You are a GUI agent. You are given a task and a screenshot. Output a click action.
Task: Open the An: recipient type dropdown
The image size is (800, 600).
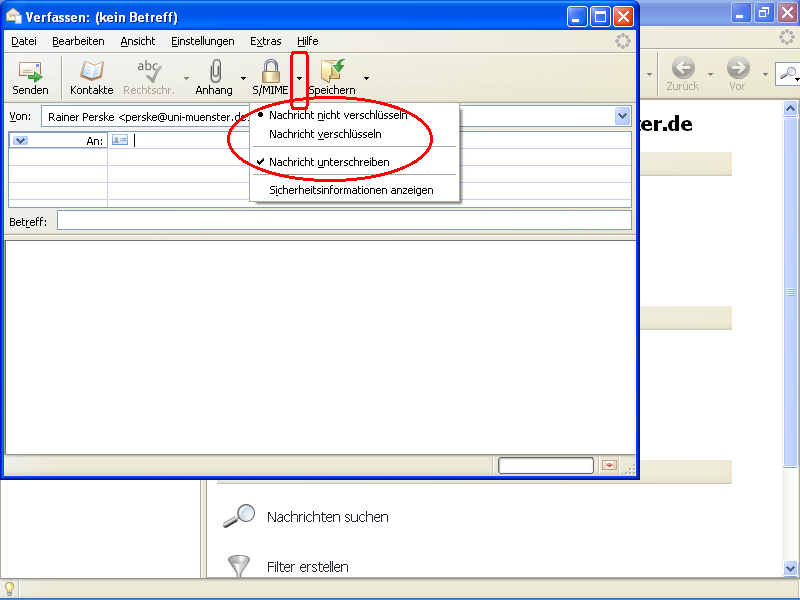tap(20, 140)
